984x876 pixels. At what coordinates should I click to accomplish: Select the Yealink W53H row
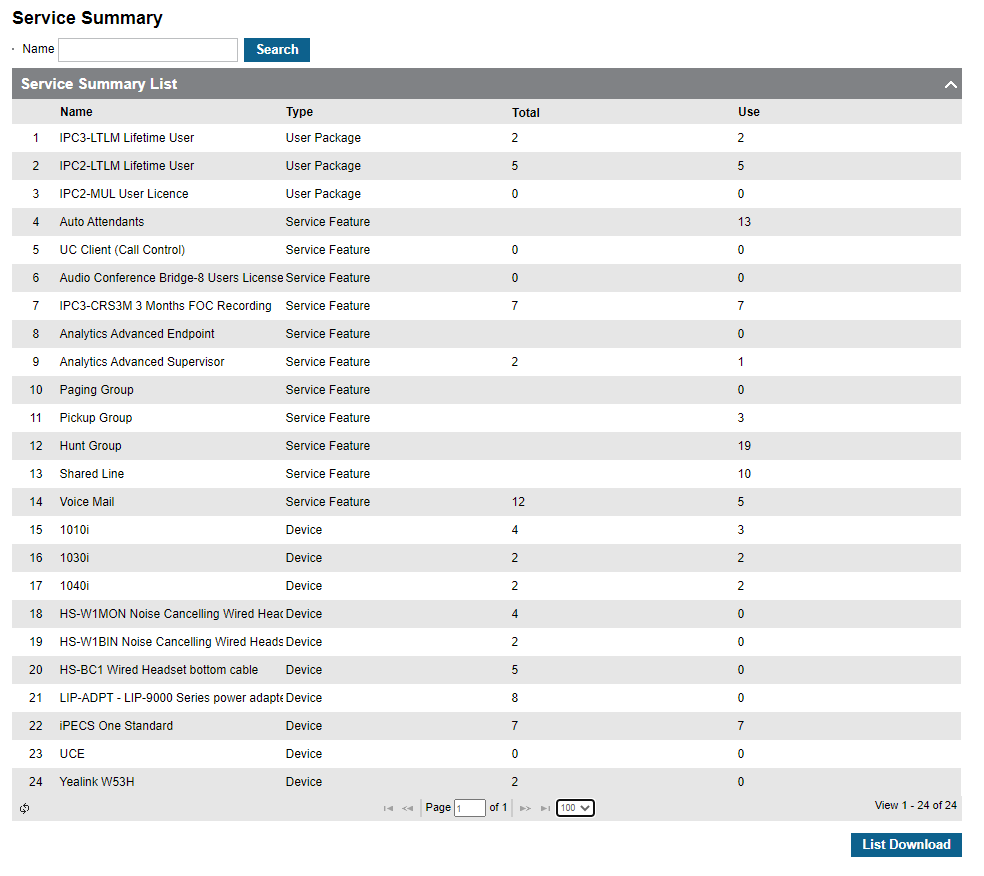coord(486,782)
